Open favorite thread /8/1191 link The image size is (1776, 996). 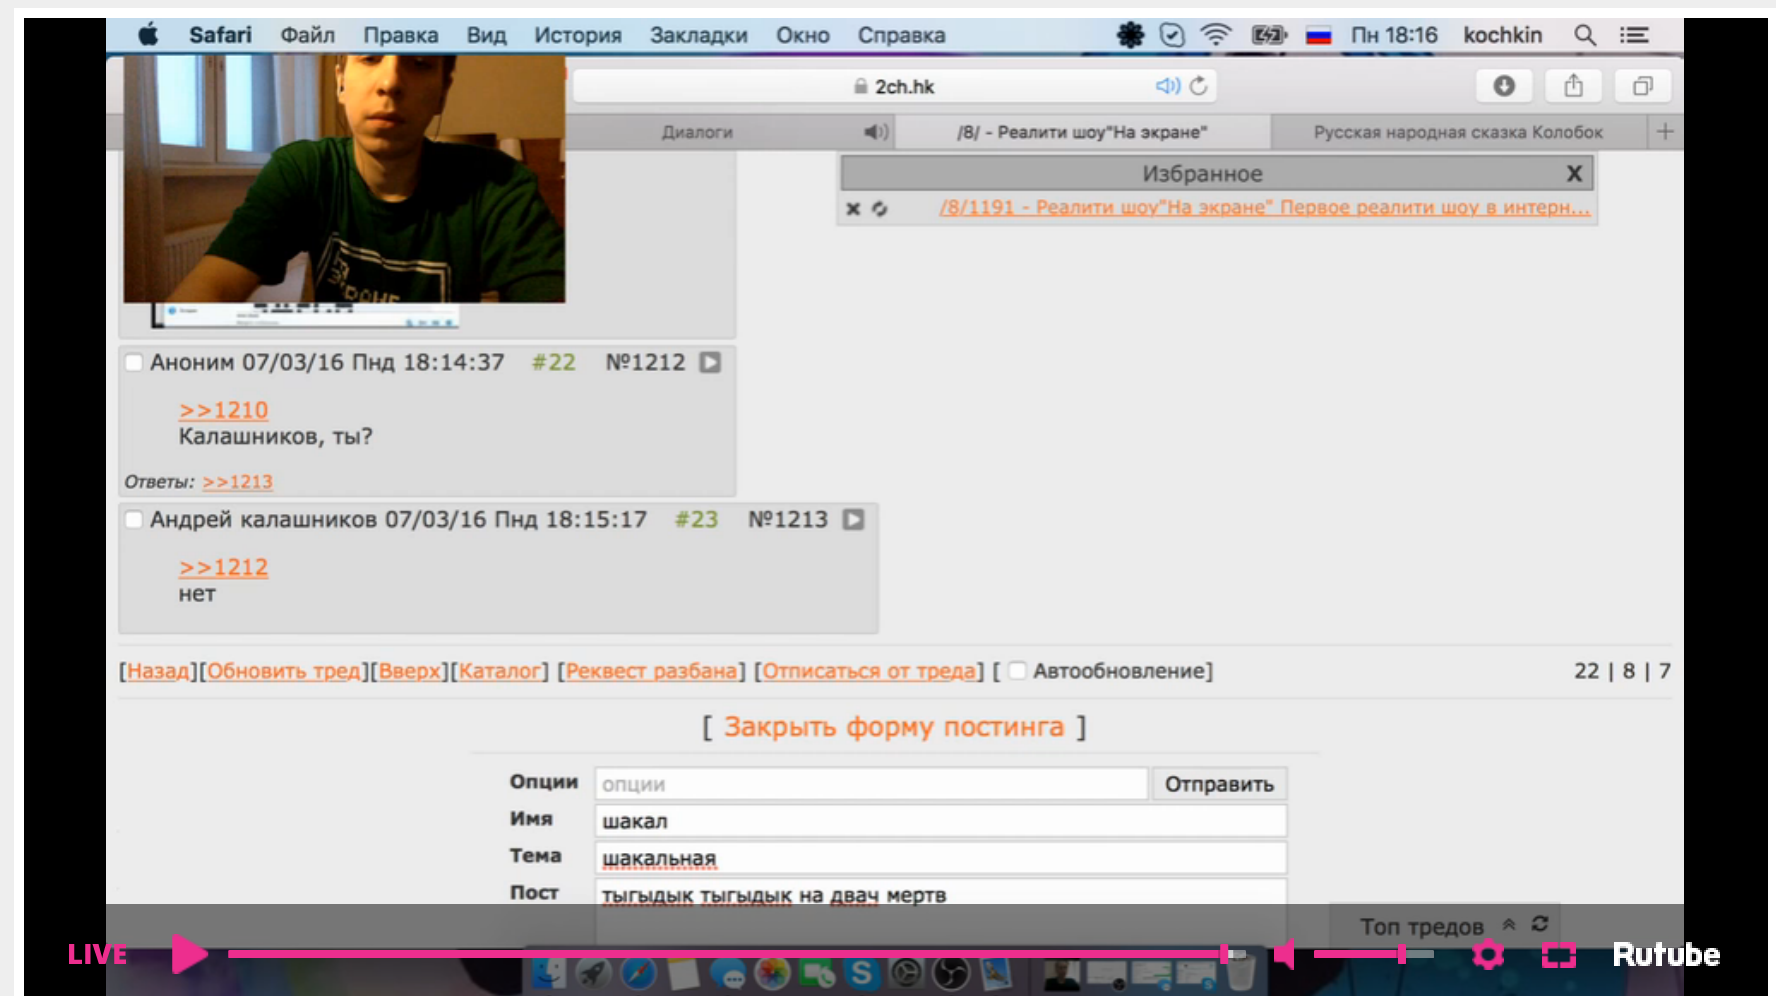[1264, 208]
